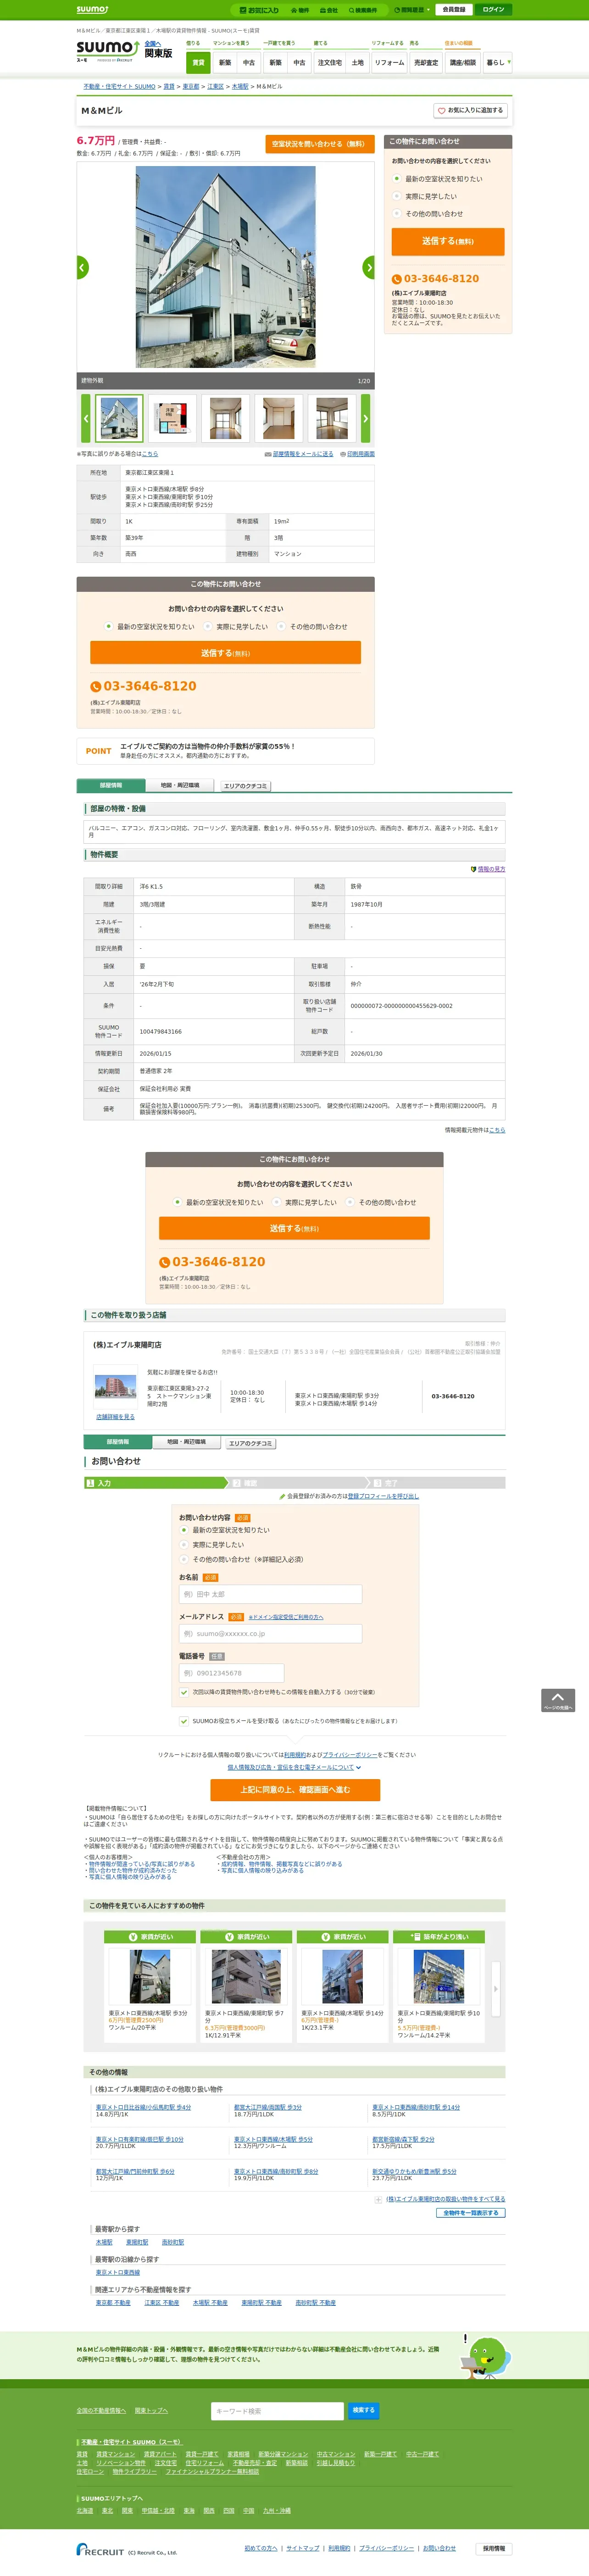Show previous main photo with left arrow
Viewport: 589px width, 2576px height.
coord(83,267)
